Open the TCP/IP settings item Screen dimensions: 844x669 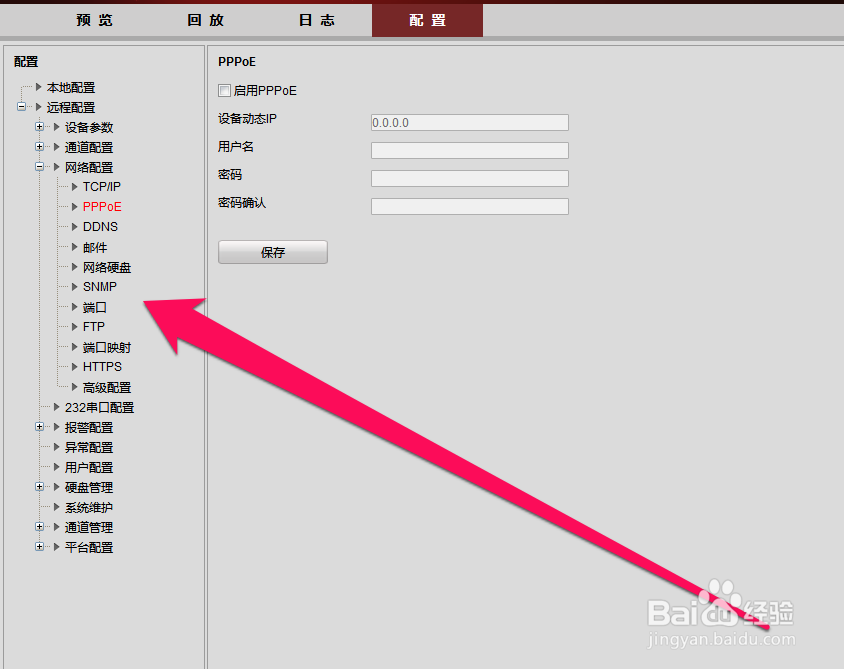pos(102,187)
